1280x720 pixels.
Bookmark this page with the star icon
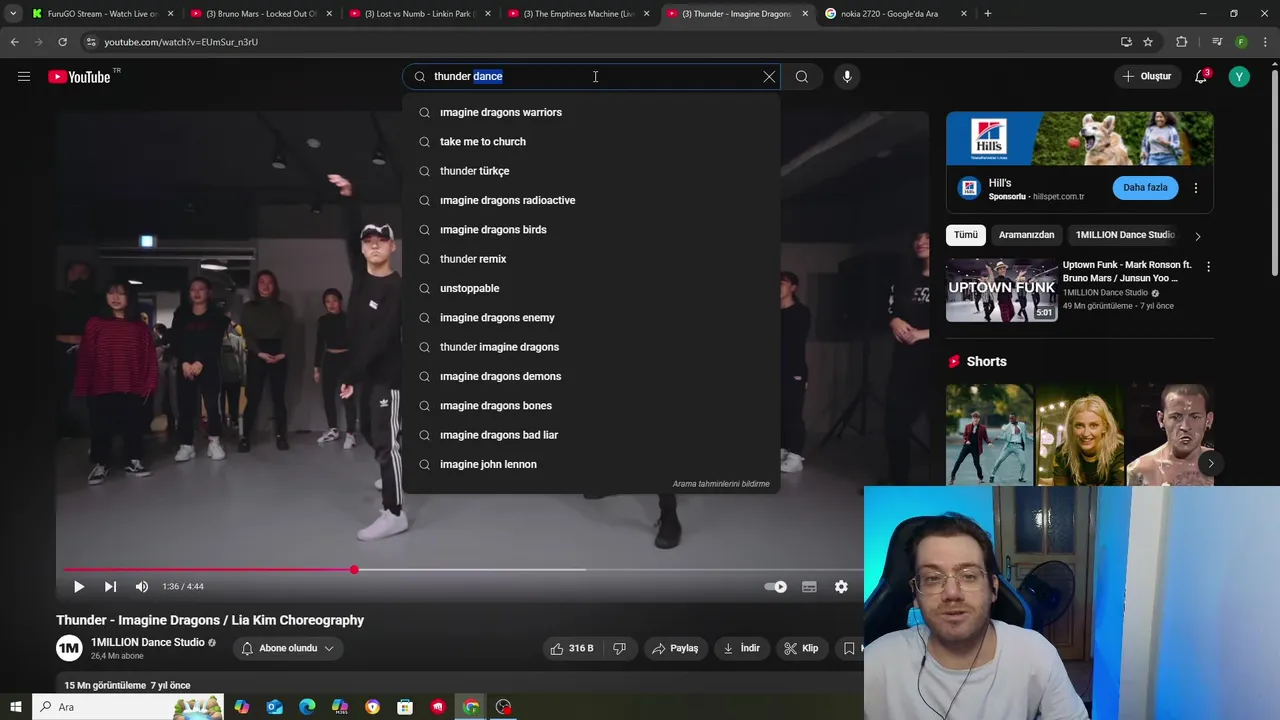(1148, 42)
